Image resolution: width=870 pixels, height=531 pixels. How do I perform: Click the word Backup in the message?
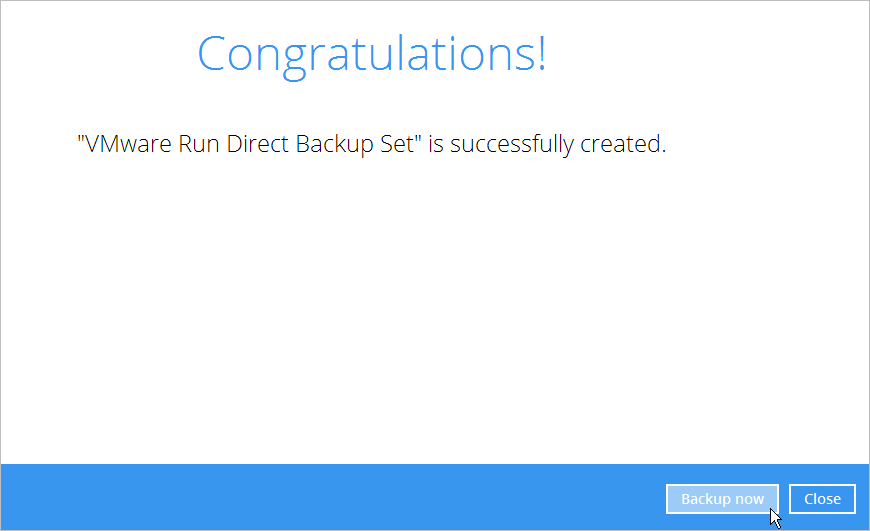(x=335, y=144)
